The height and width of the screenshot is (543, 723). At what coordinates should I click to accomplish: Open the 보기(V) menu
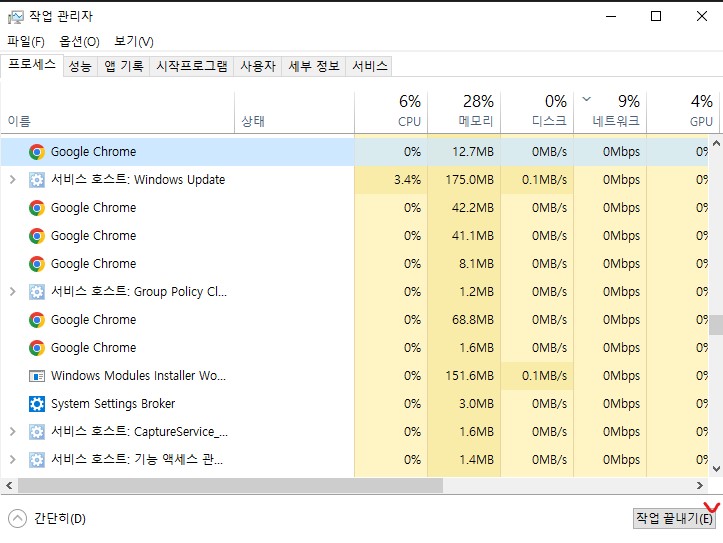coord(134,41)
